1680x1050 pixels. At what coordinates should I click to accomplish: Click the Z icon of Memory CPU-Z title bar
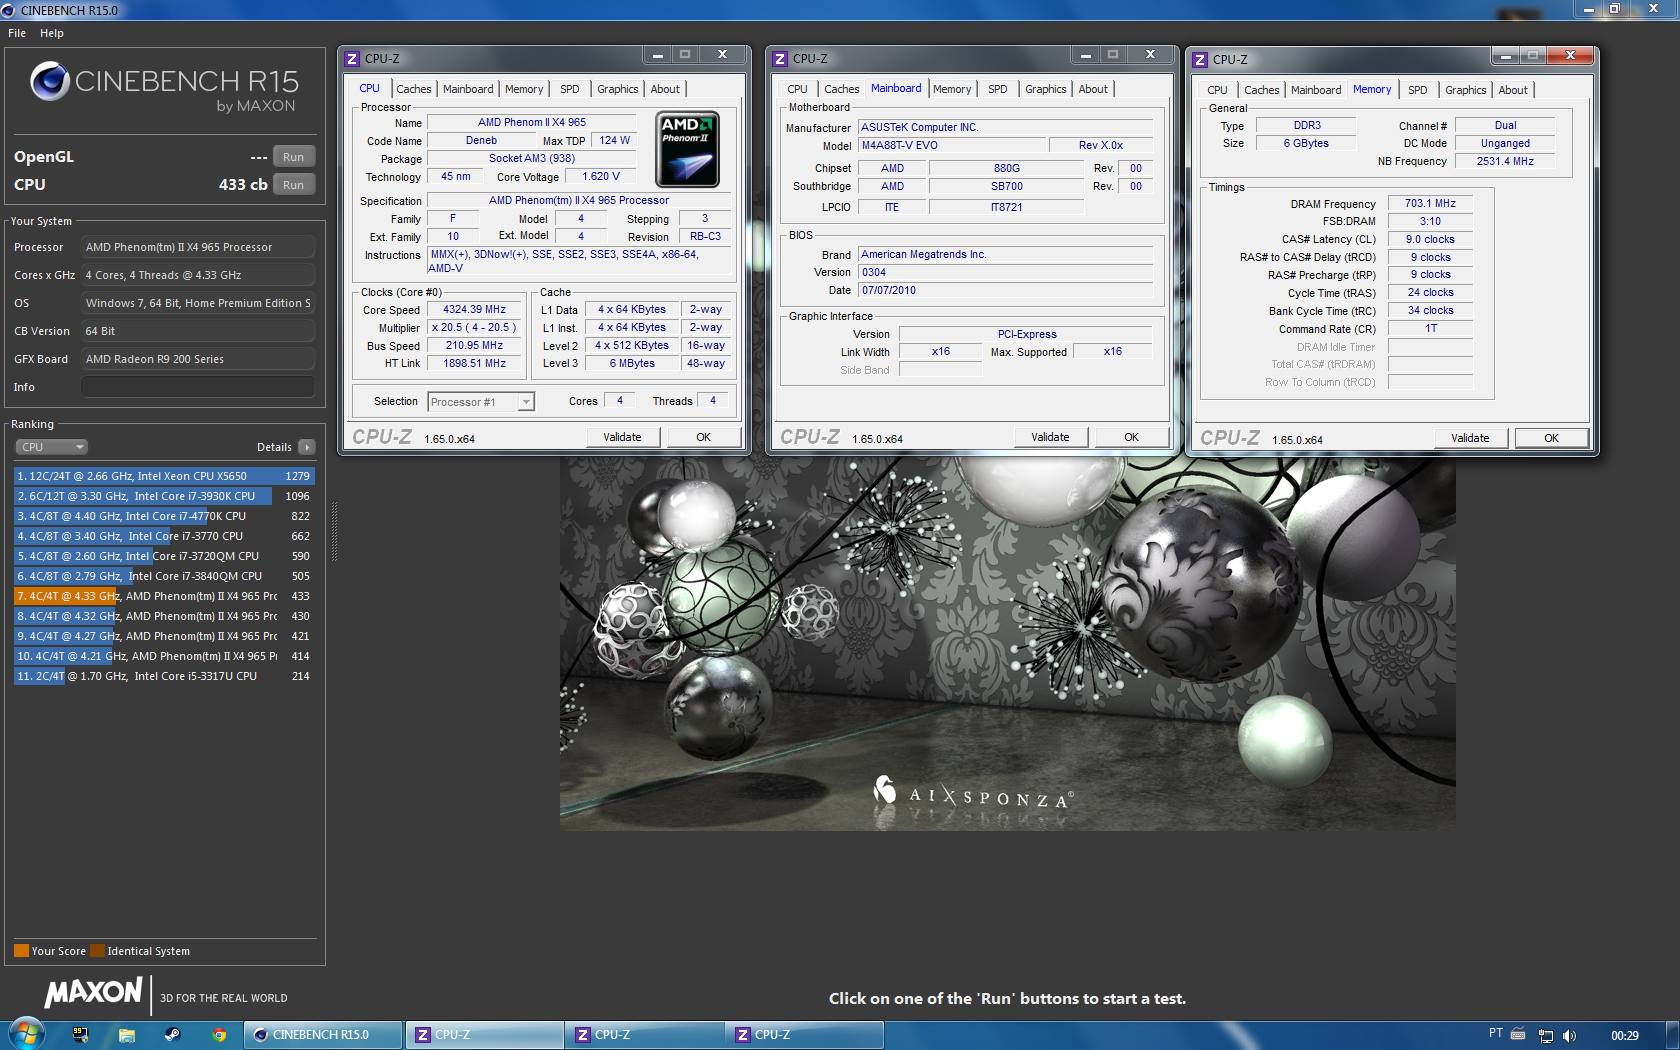pos(1199,60)
